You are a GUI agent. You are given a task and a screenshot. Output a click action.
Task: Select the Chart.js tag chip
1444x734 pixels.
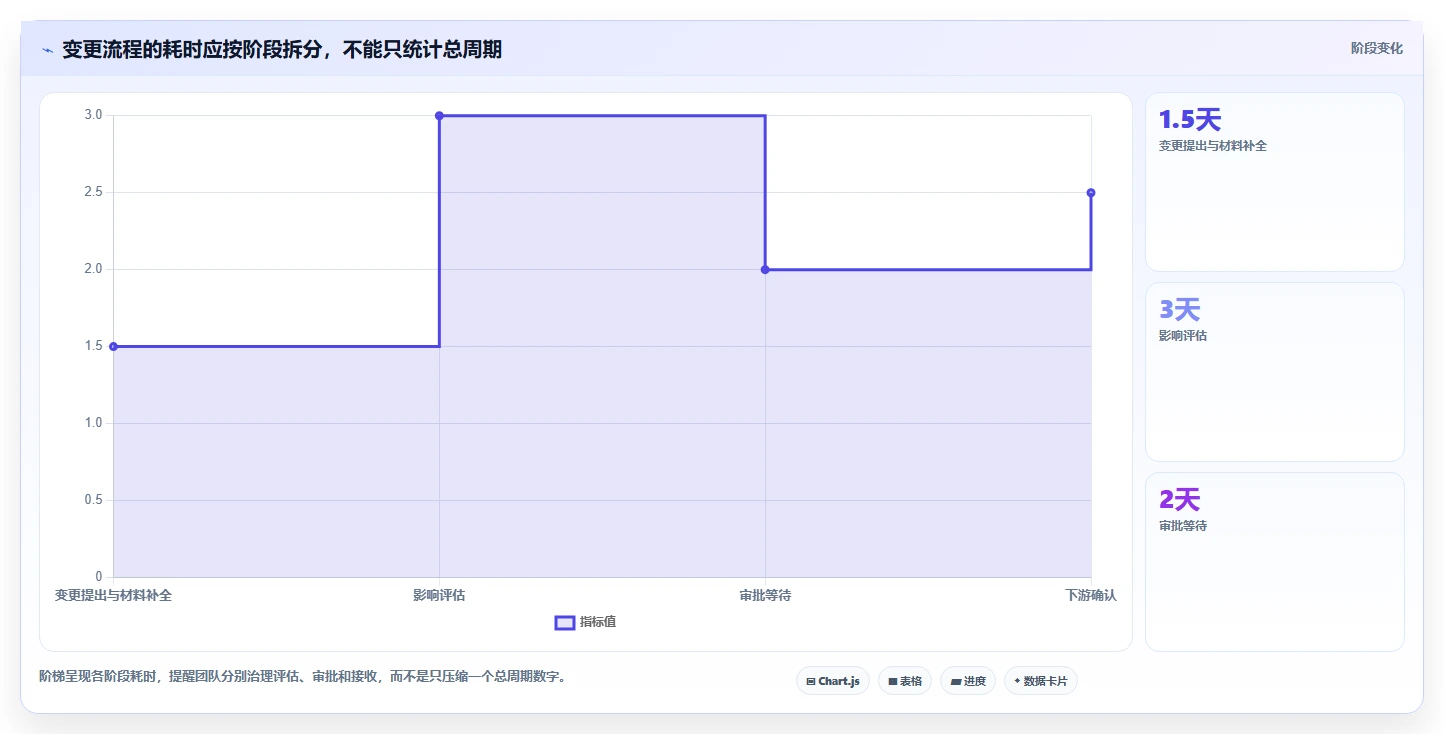click(833, 681)
